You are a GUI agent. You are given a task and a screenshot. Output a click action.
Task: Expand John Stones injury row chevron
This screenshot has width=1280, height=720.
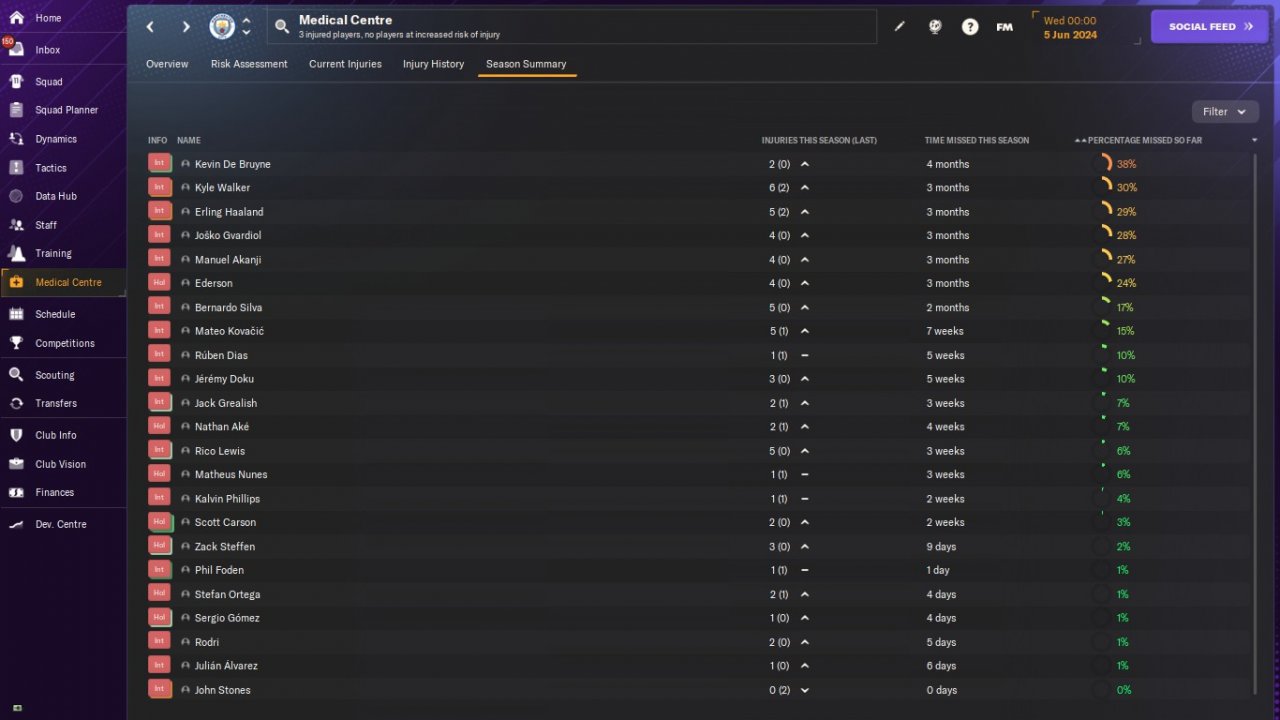click(x=805, y=690)
